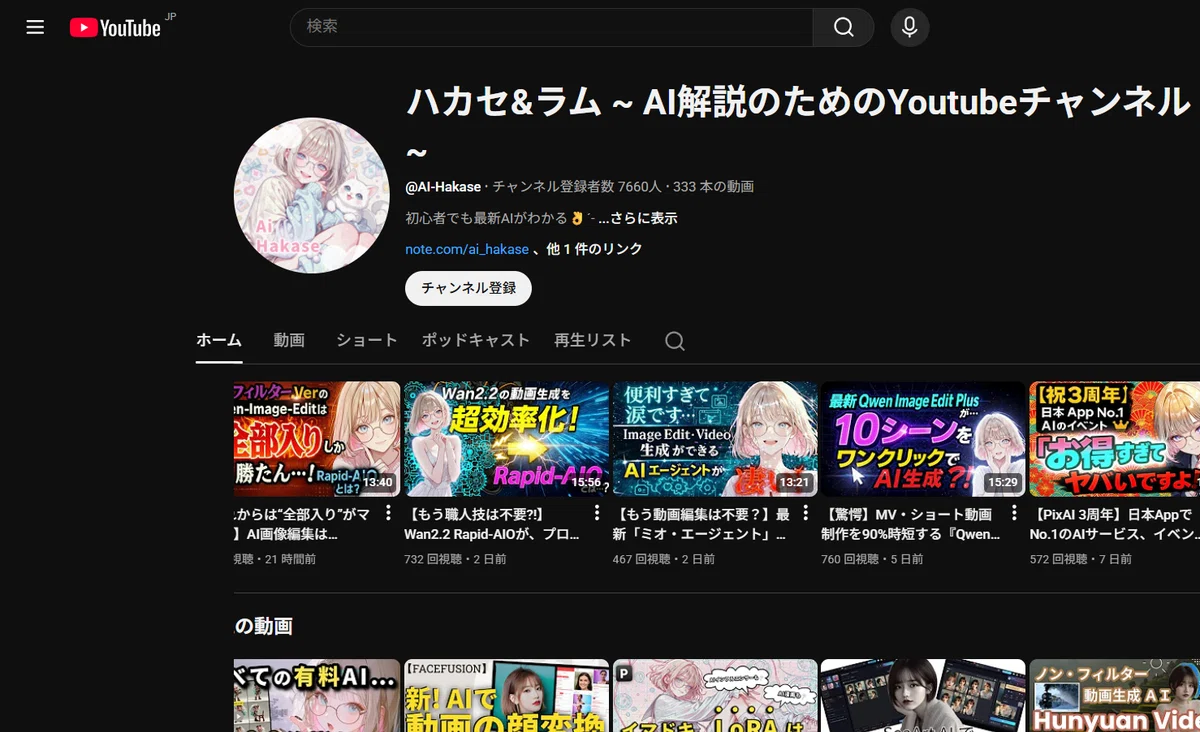Image resolution: width=1200 pixels, height=732 pixels.
Task: Open the hamburger guide menu
Action: point(35,27)
